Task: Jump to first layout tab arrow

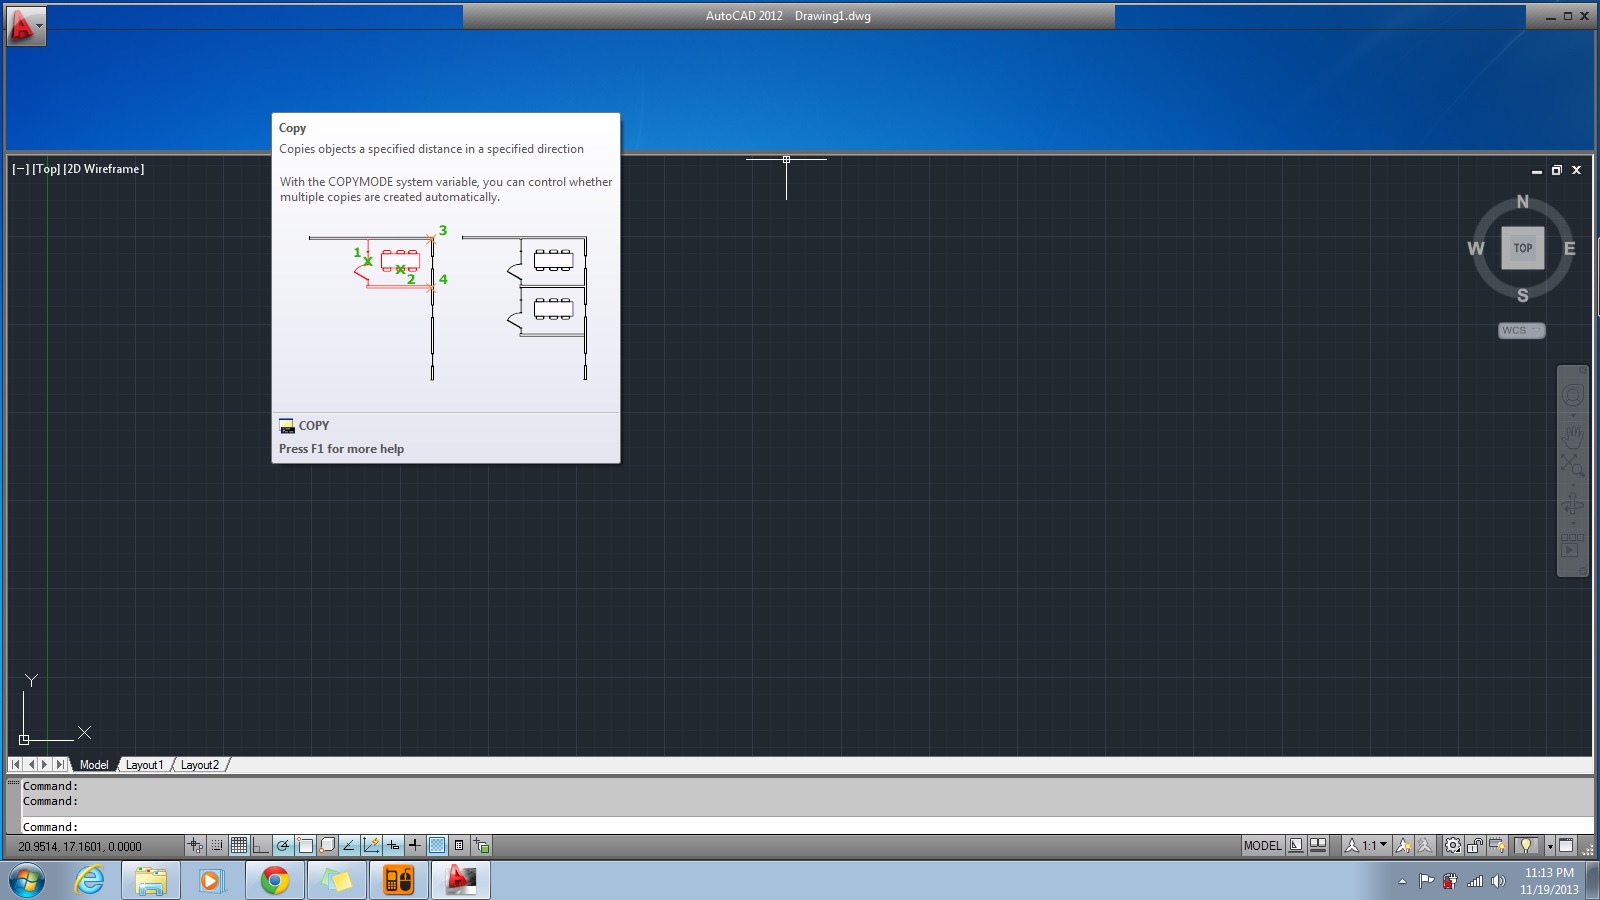Action: (15, 764)
